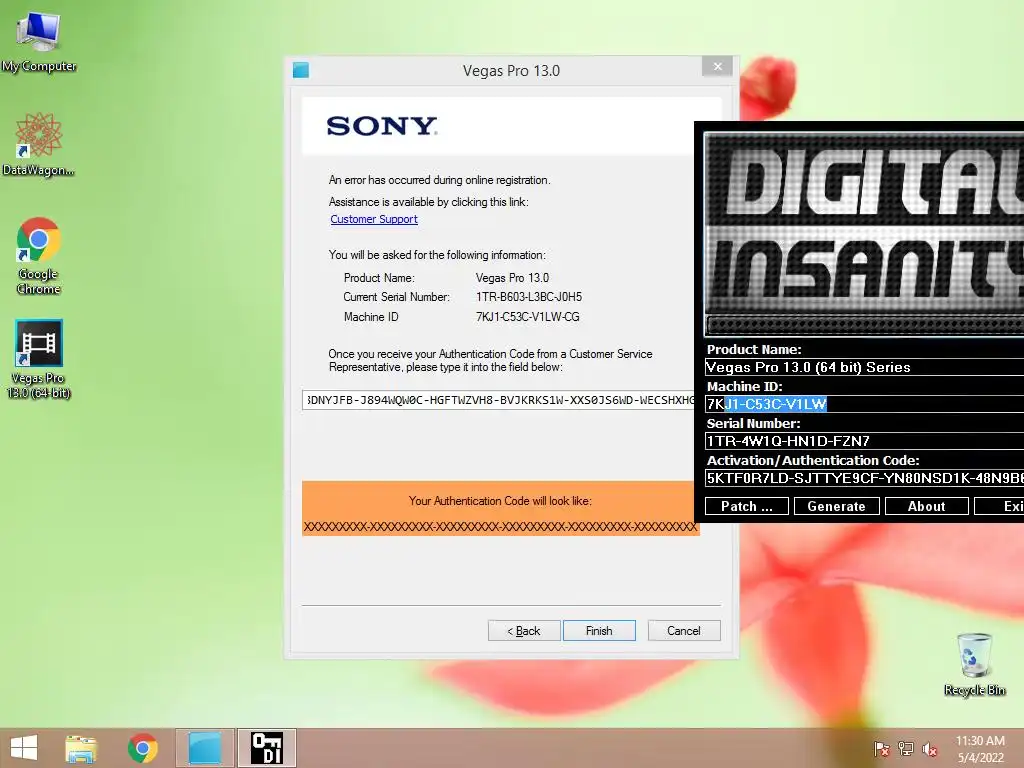Click the keygen Machine ID field
The image size is (1024, 768).
[865, 404]
